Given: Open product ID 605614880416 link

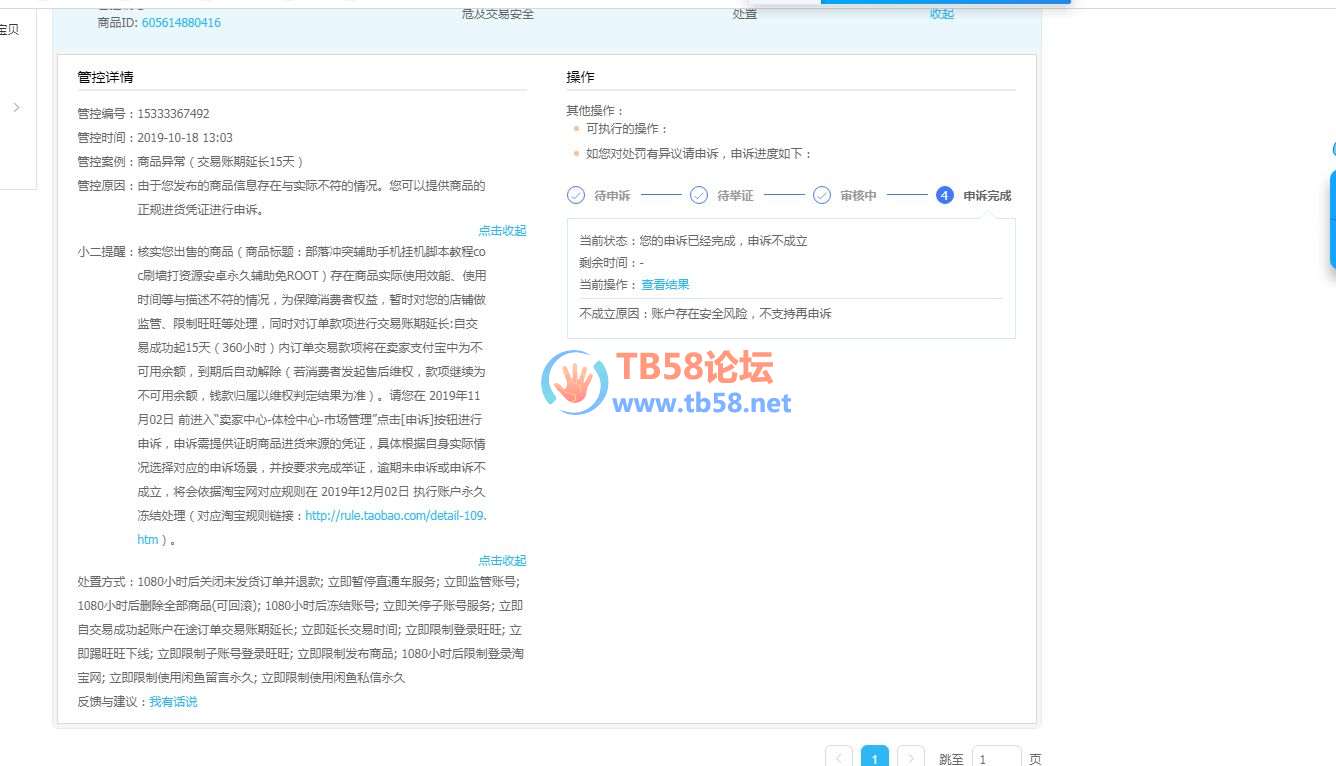Looking at the screenshot, I should click(181, 22).
